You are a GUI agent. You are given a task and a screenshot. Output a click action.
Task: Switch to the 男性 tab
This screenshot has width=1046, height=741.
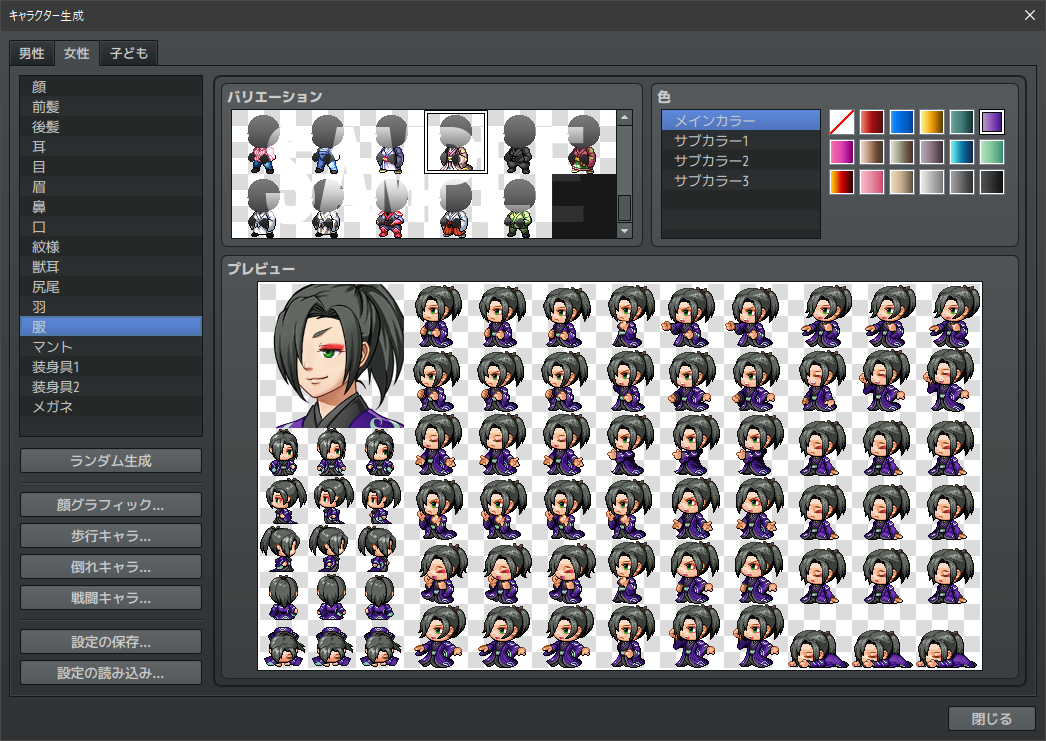click(x=32, y=53)
